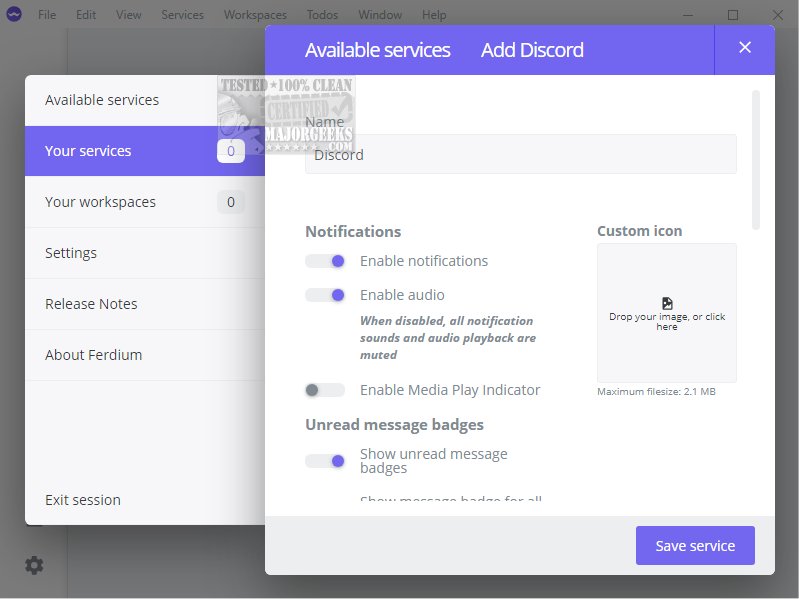
Task: Click the Name input field containing Discord
Action: 520,155
